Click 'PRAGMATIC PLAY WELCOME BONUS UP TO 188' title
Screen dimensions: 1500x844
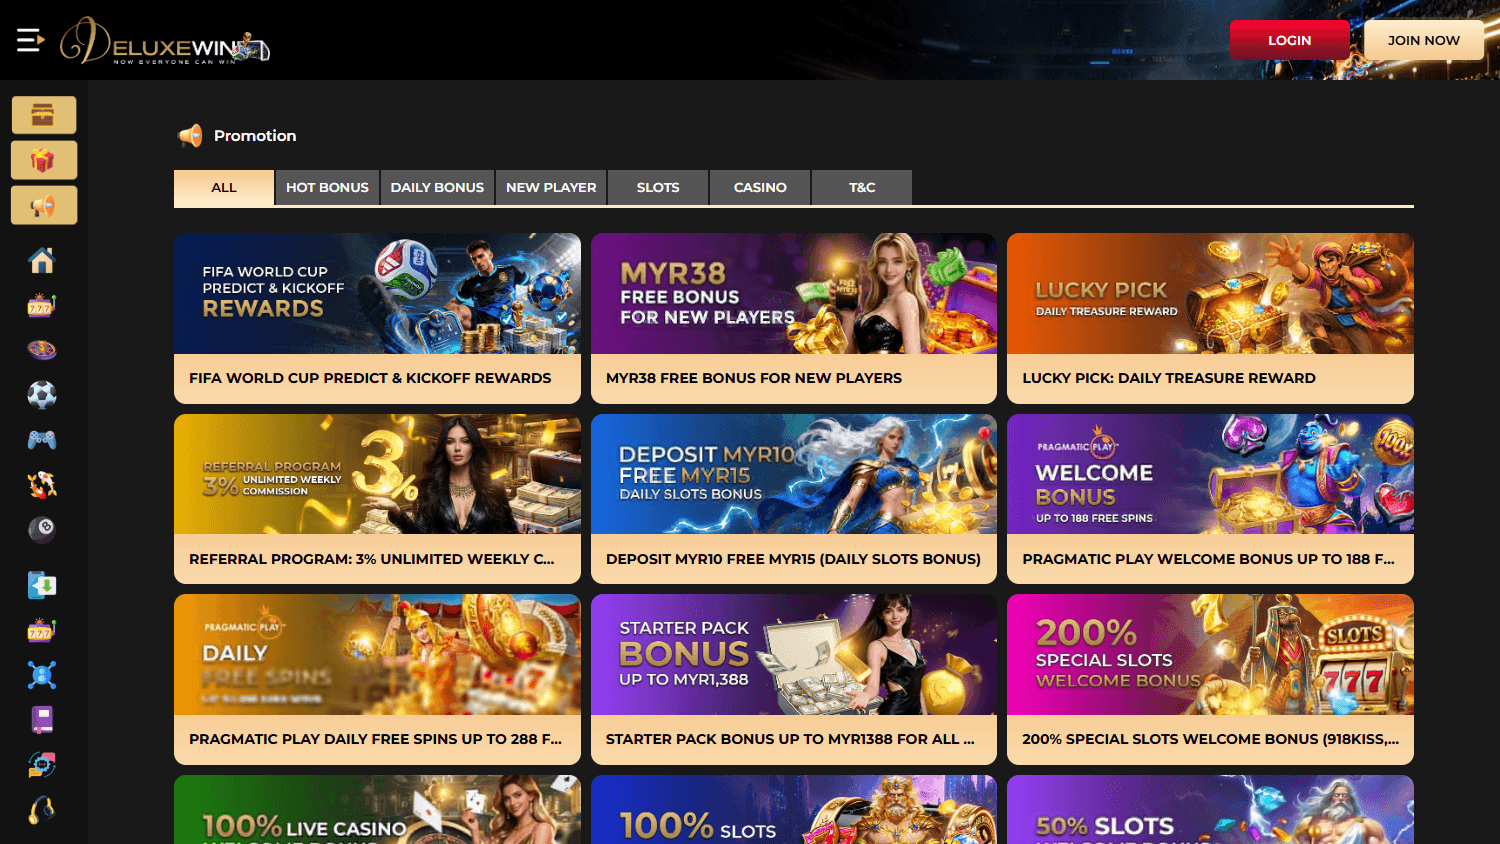1208,559
